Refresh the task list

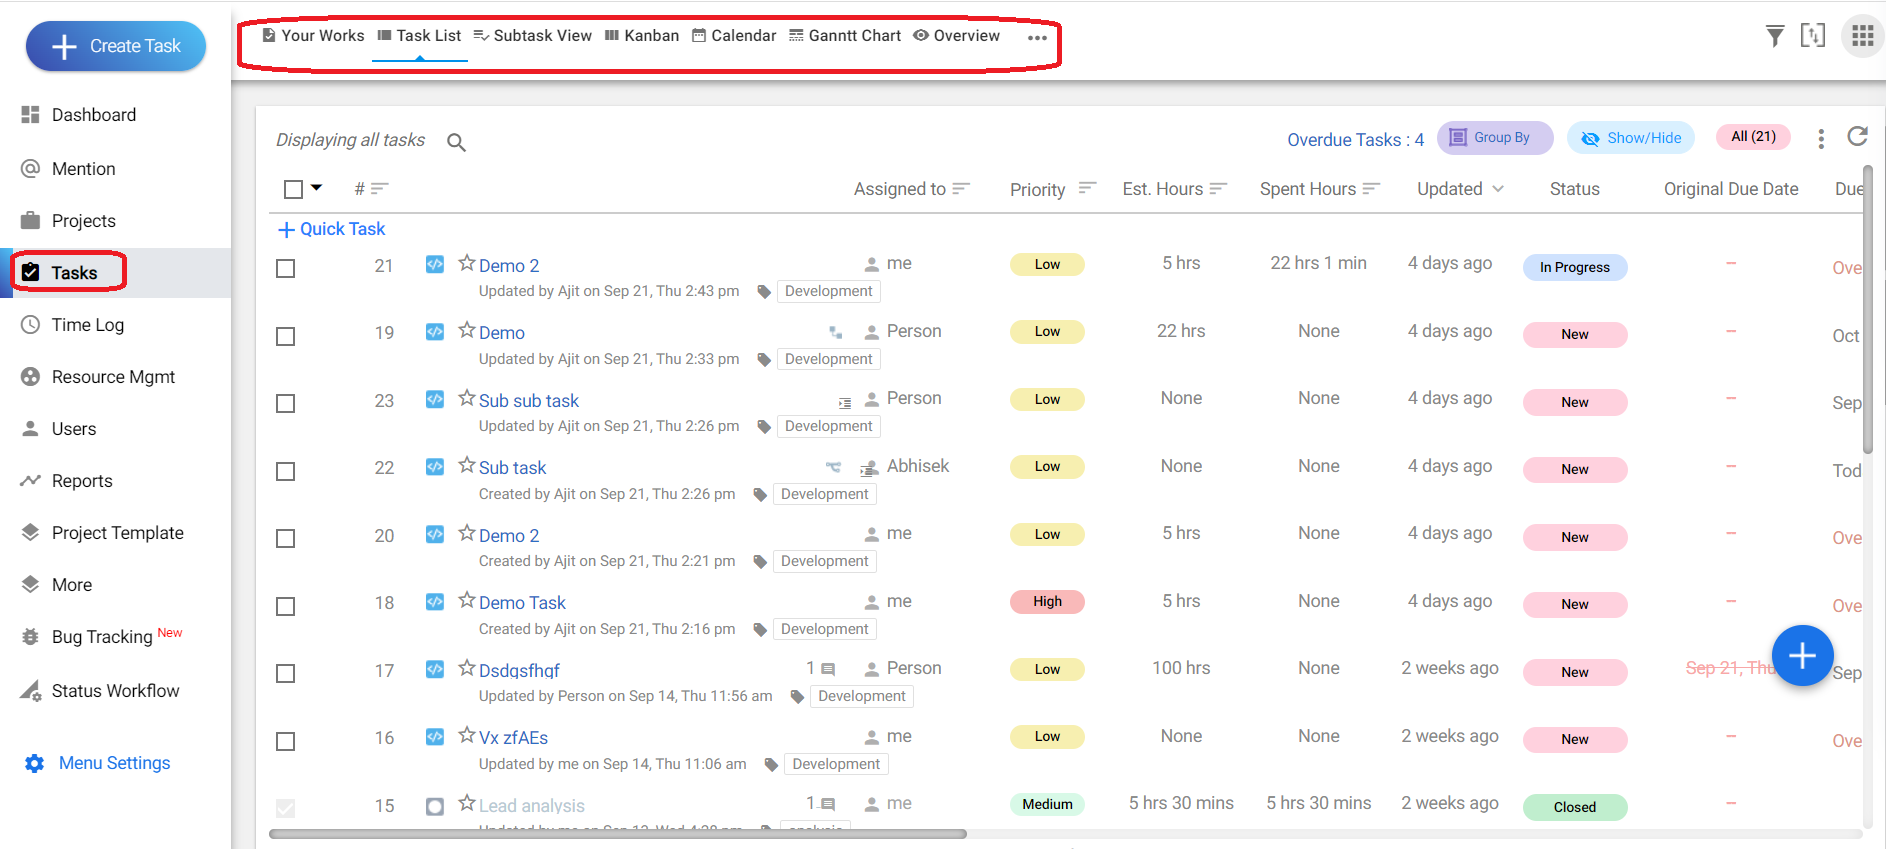pos(1857,137)
